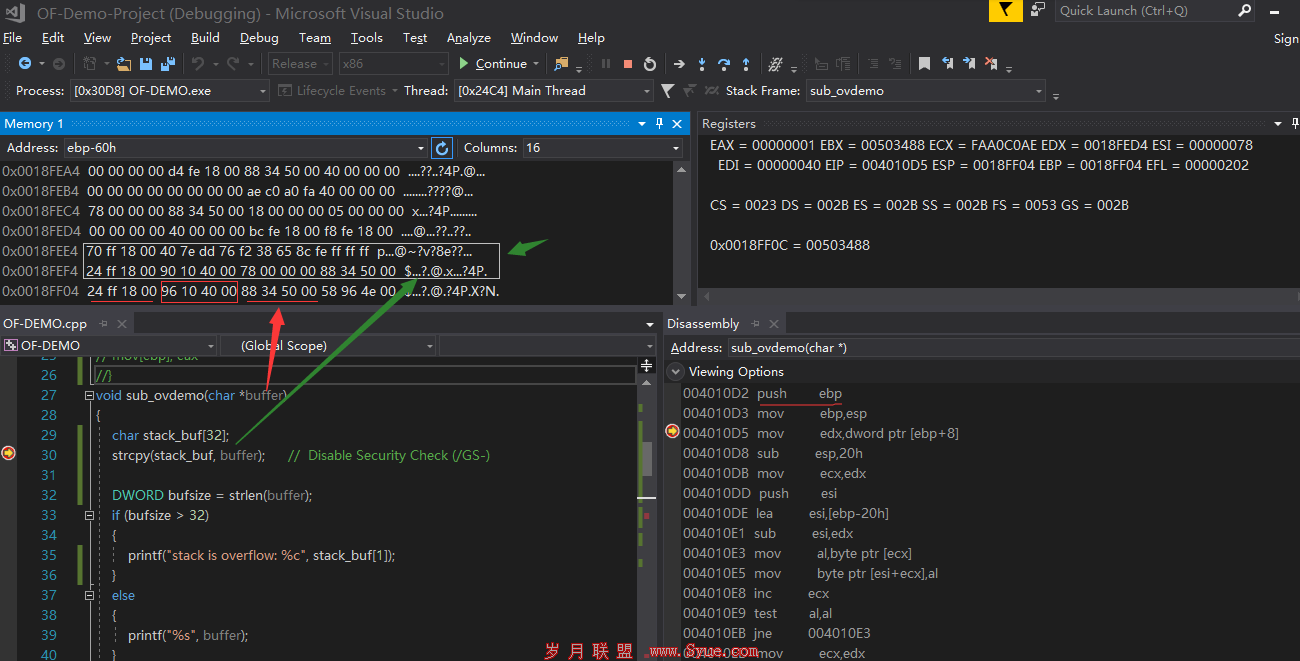Collapse the else block on line 37
This screenshot has width=1300, height=661.
pyautogui.click(x=89, y=595)
